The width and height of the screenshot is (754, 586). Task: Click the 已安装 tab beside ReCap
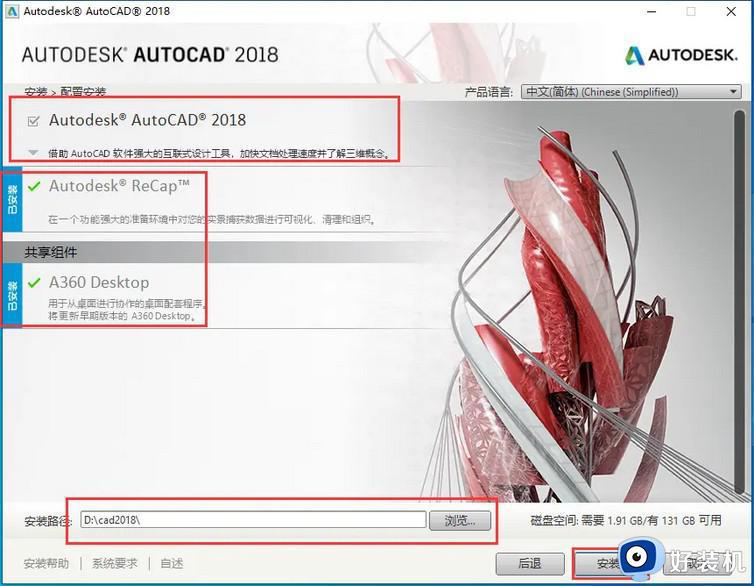pyautogui.click(x=13, y=199)
